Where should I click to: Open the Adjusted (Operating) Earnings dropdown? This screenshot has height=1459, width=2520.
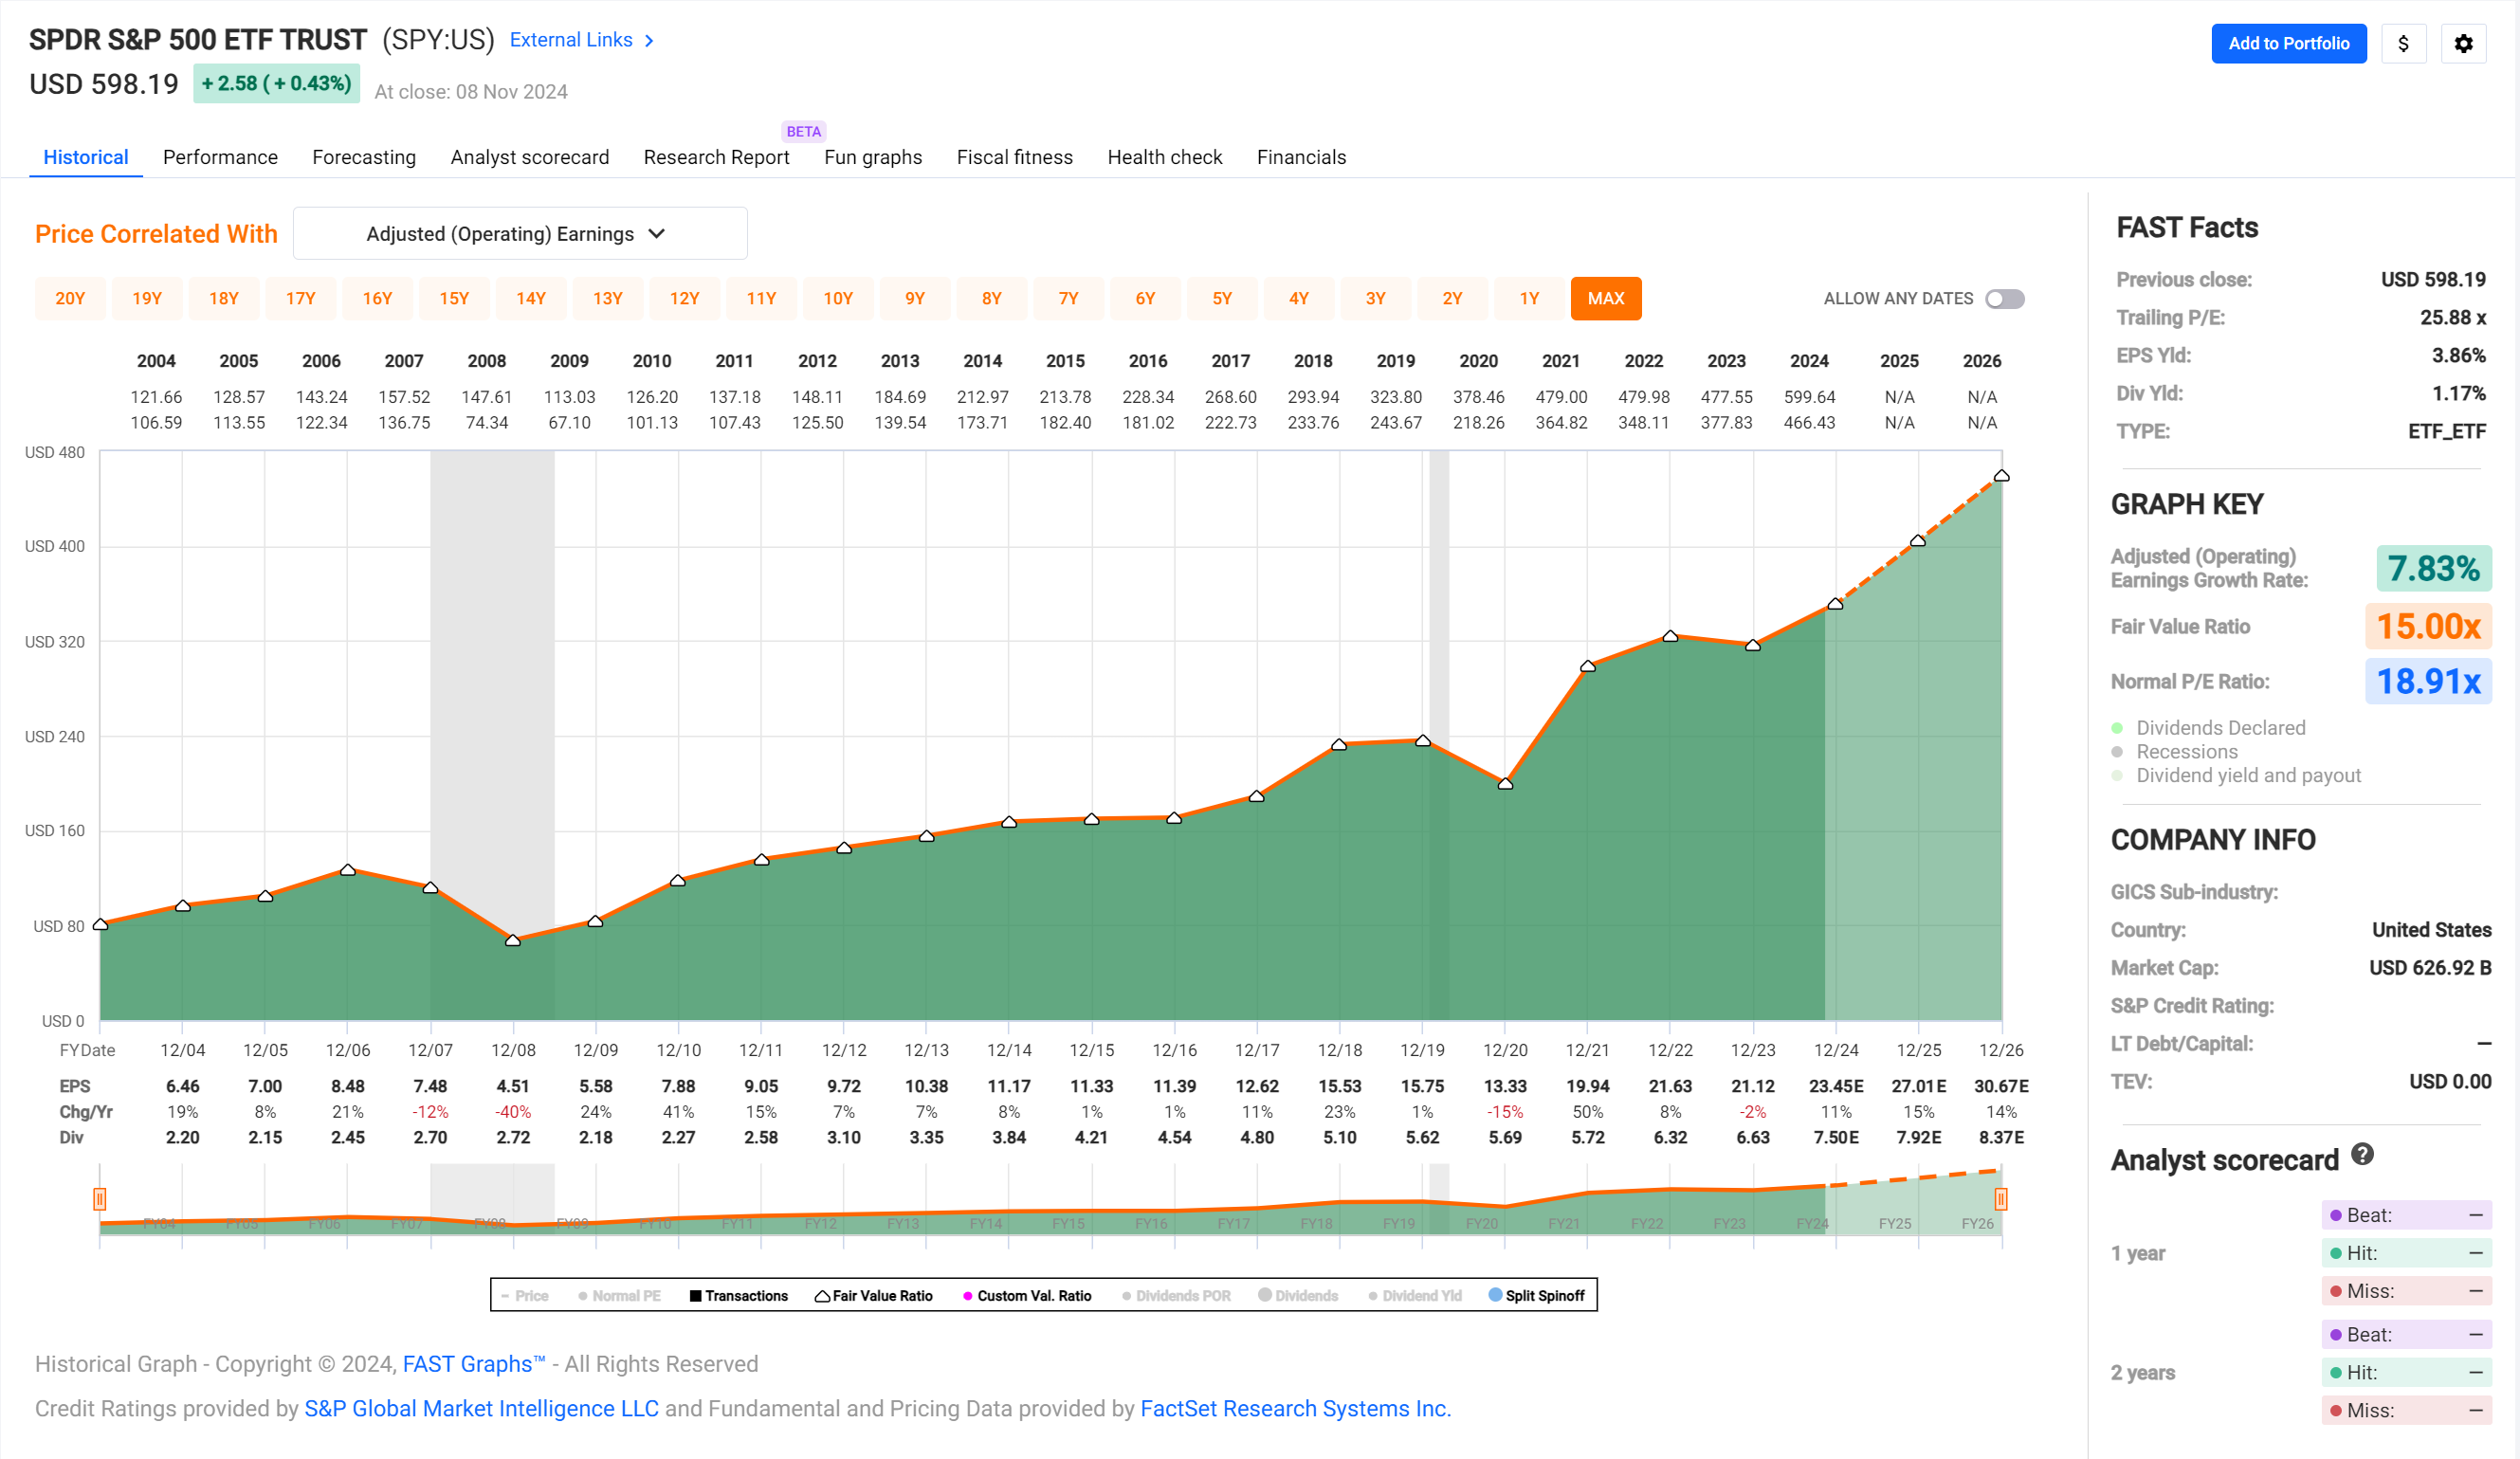[520, 234]
